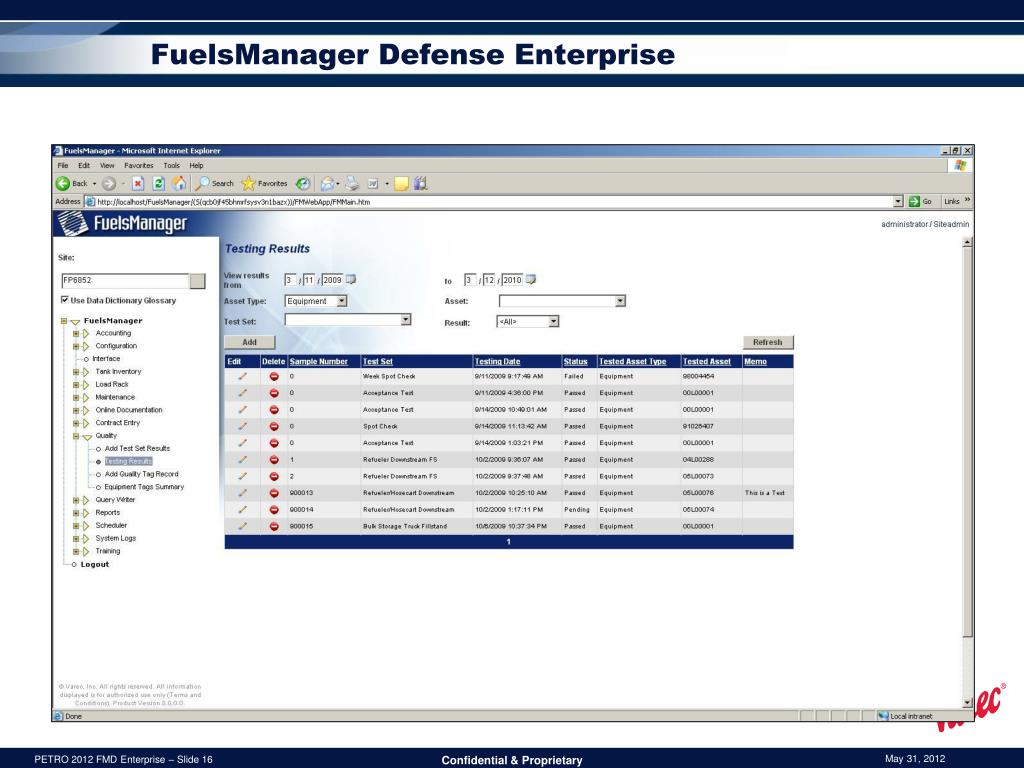
Task: Open the Favorites star toolbar button
Action: coord(248,184)
